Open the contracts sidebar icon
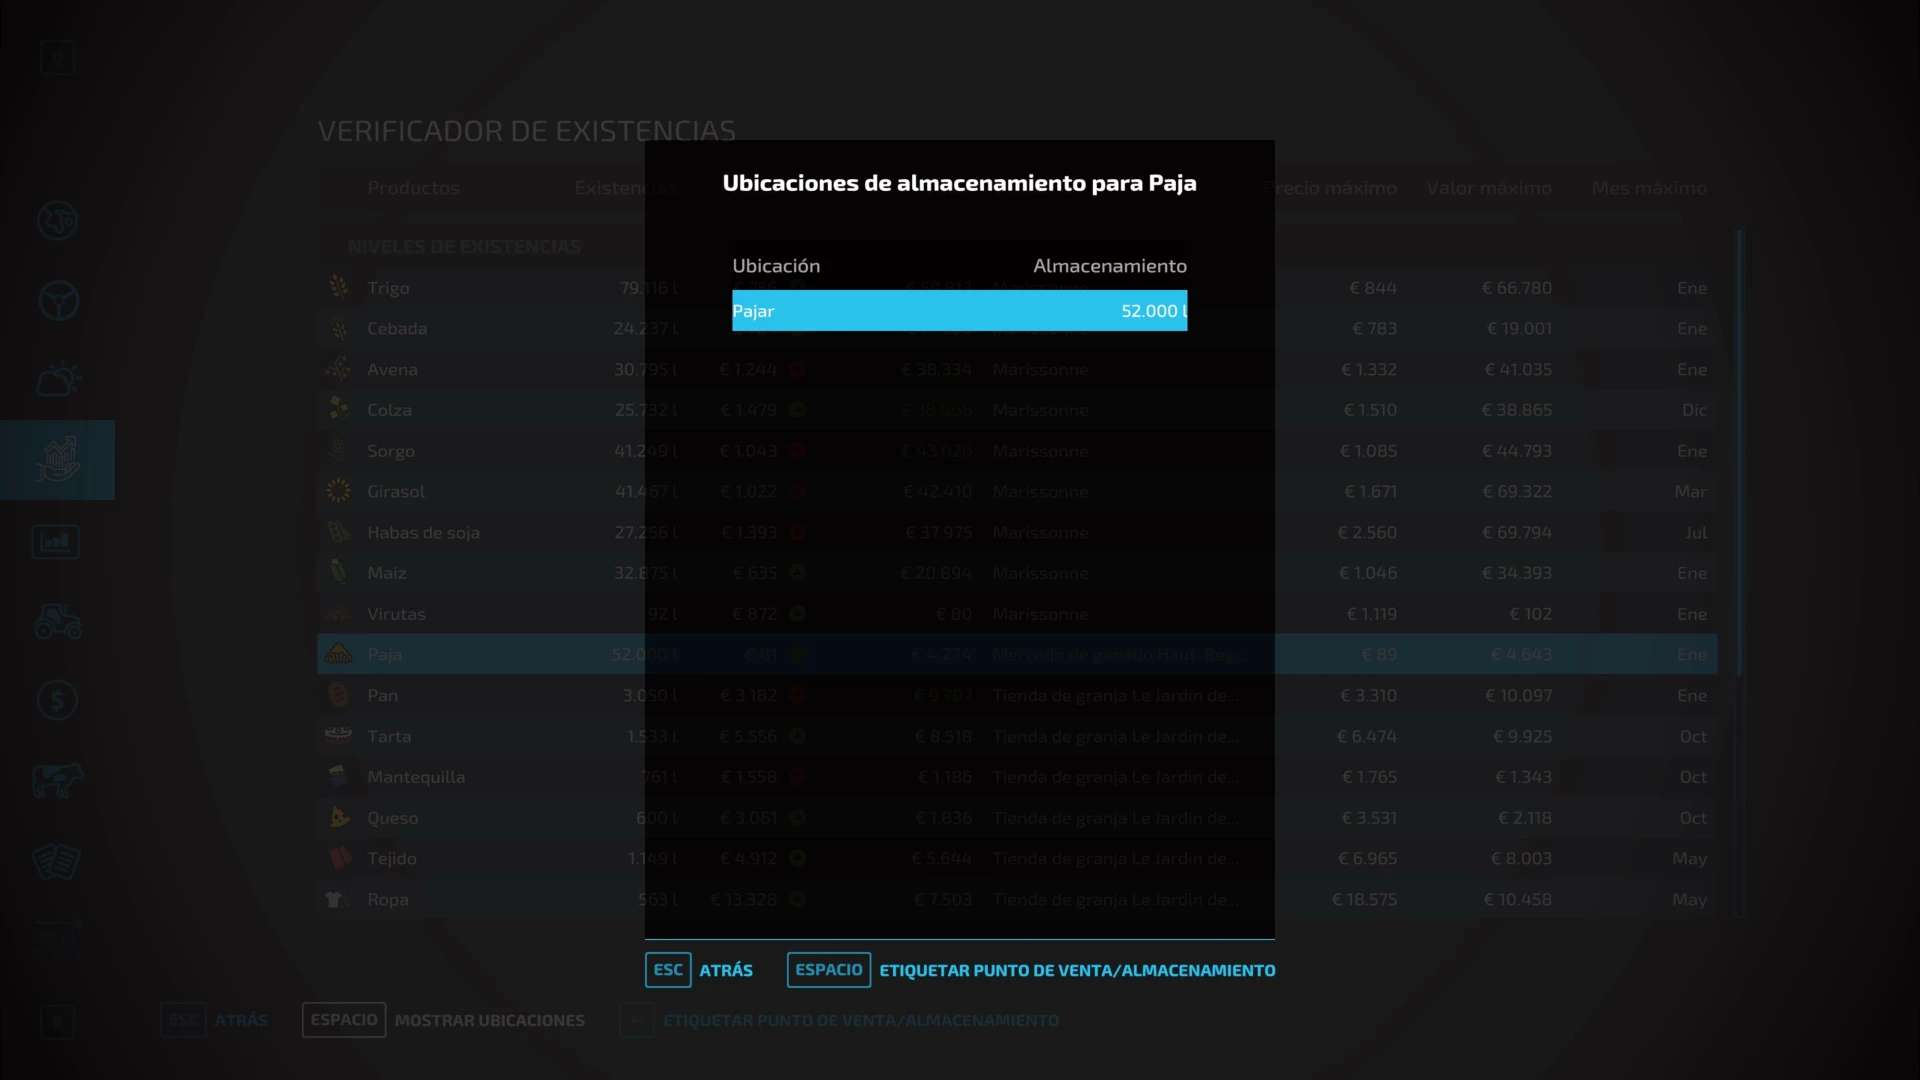Image resolution: width=1920 pixels, height=1080 pixels. click(x=57, y=860)
